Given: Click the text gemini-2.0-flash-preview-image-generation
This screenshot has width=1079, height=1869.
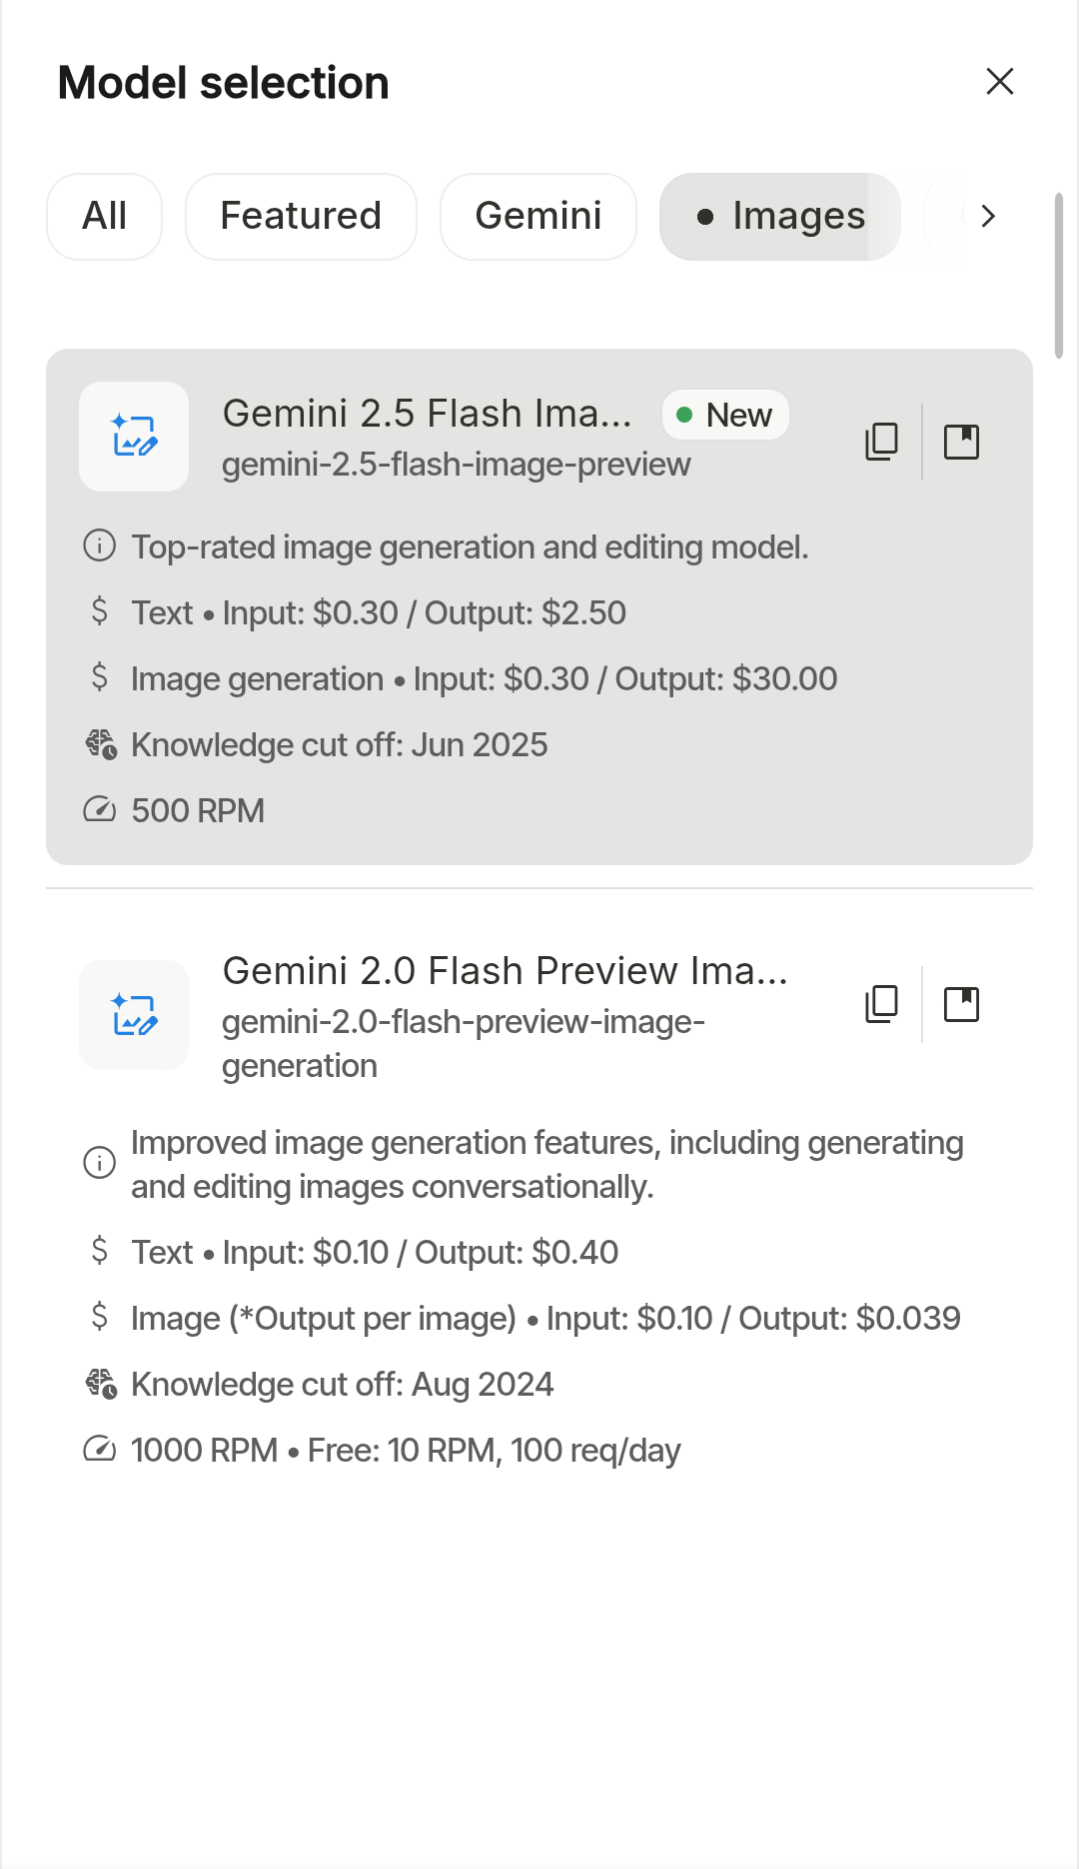Looking at the screenshot, I should click(463, 1043).
